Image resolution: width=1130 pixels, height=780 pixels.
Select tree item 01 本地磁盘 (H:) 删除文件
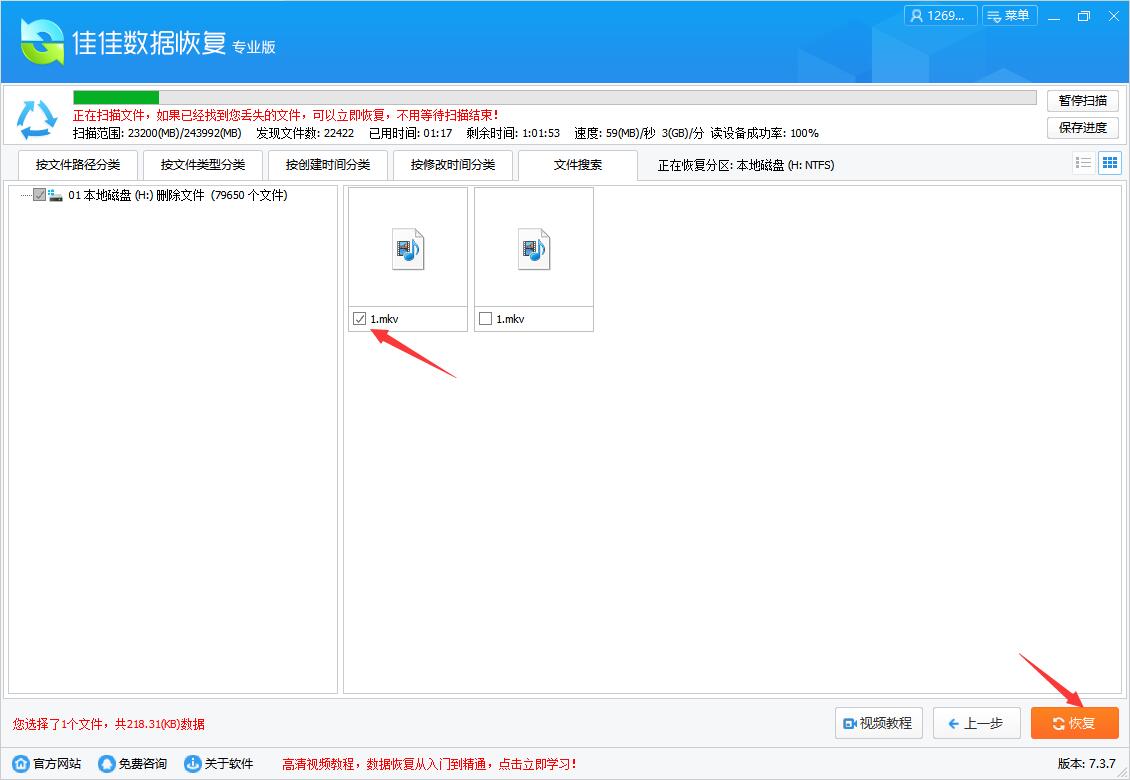[177, 195]
